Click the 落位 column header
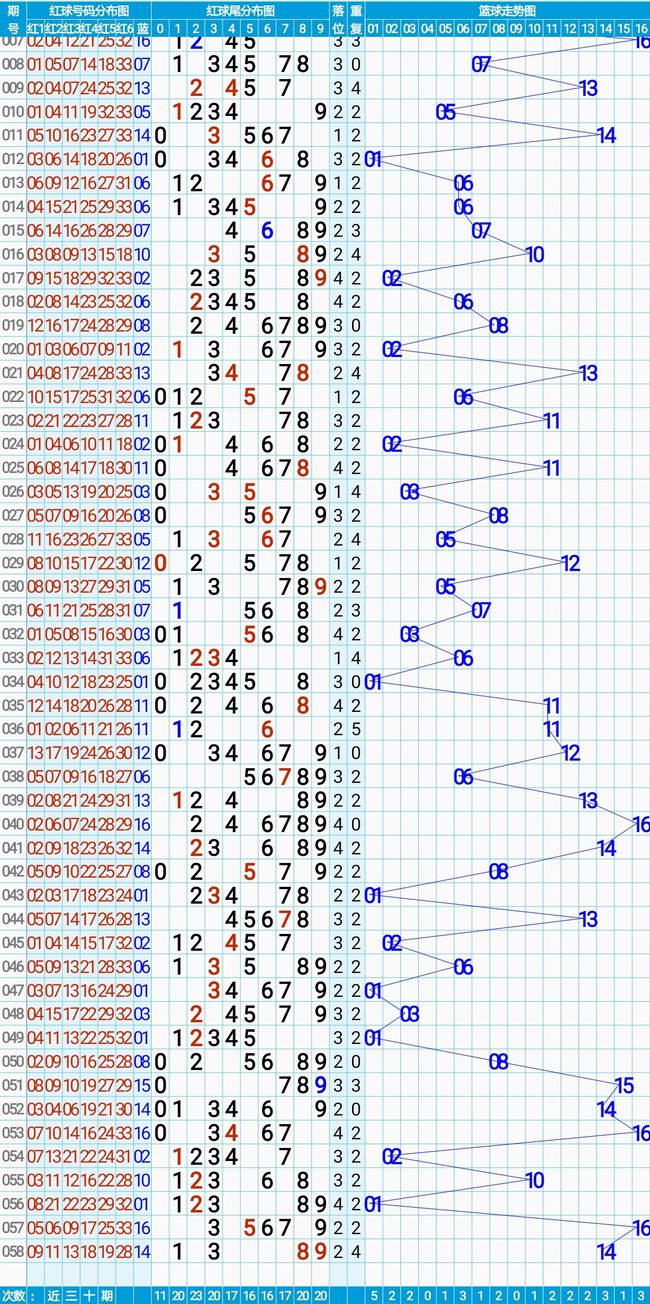 [338, 18]
